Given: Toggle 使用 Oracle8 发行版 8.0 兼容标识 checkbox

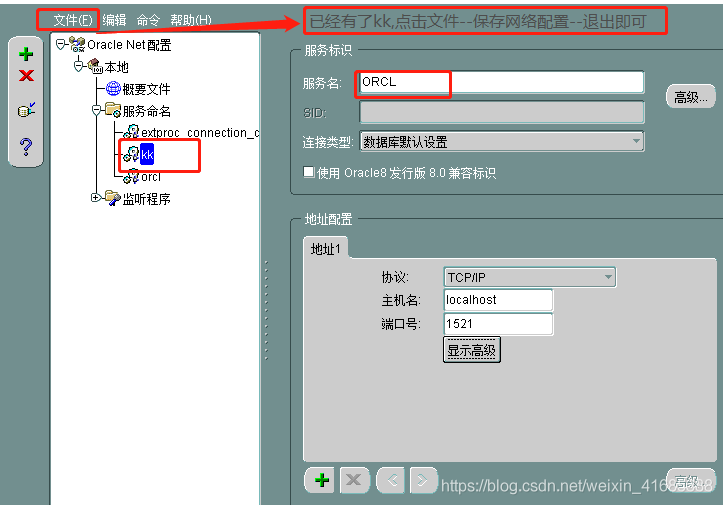Looking at the screenshot, I should click(308, 172).
